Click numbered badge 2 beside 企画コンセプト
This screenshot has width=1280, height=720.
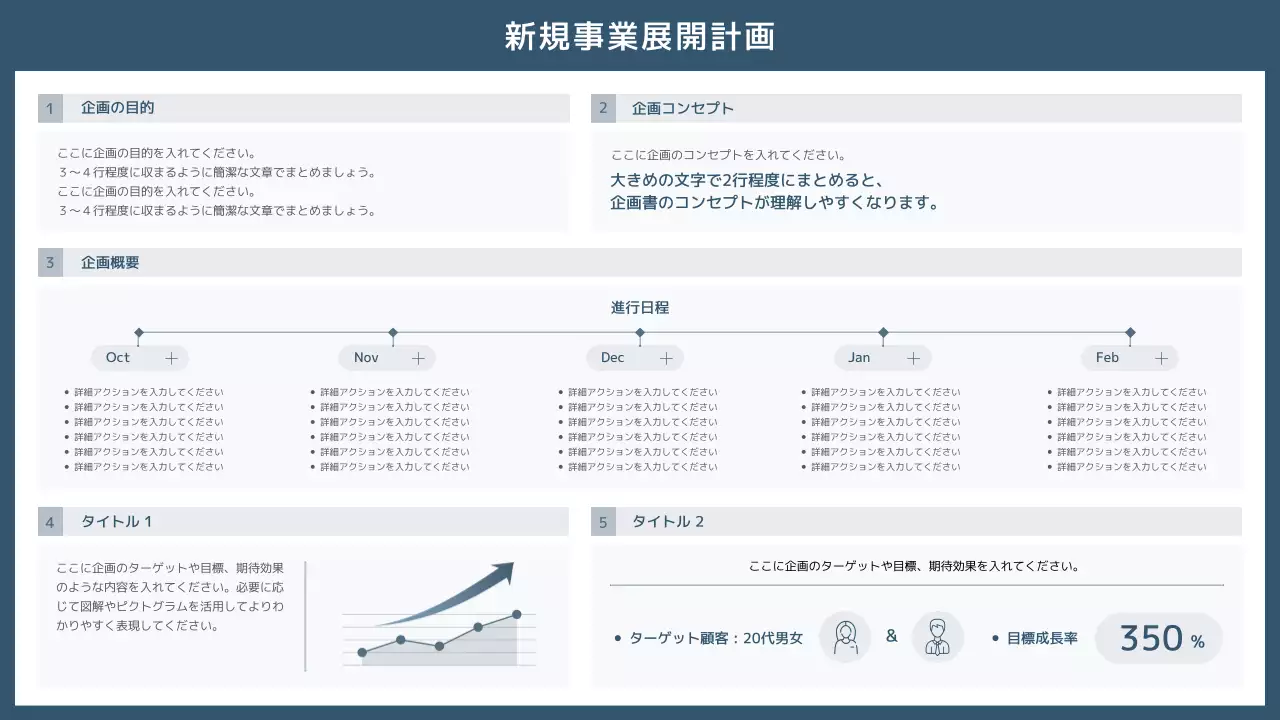pos(603,108)
